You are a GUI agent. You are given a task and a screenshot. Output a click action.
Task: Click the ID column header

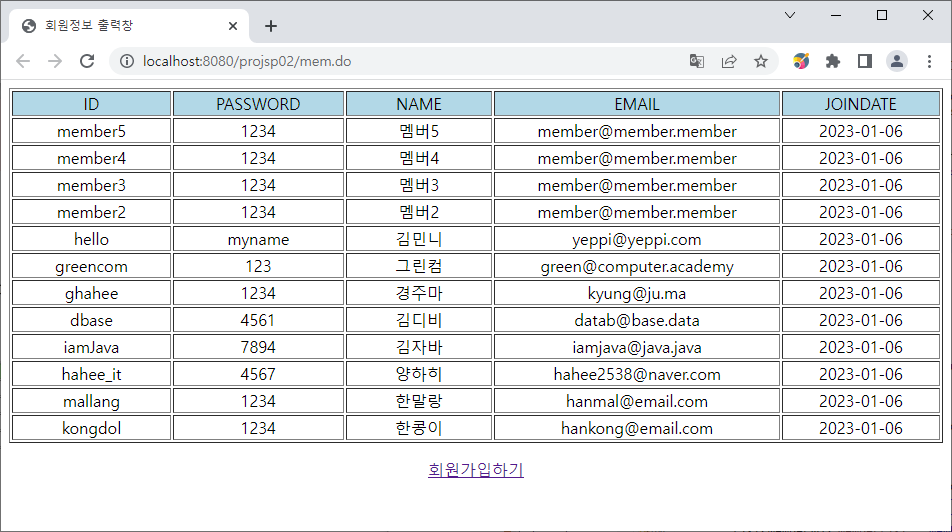(91, 104)
